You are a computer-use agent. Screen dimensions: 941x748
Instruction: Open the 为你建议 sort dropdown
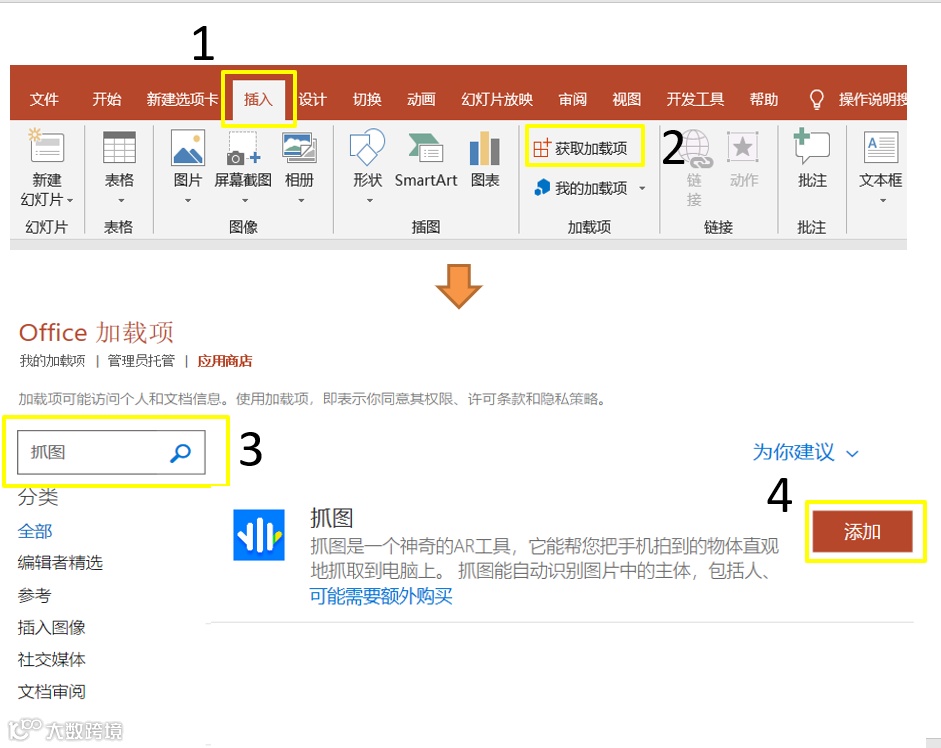pos(806,452)
